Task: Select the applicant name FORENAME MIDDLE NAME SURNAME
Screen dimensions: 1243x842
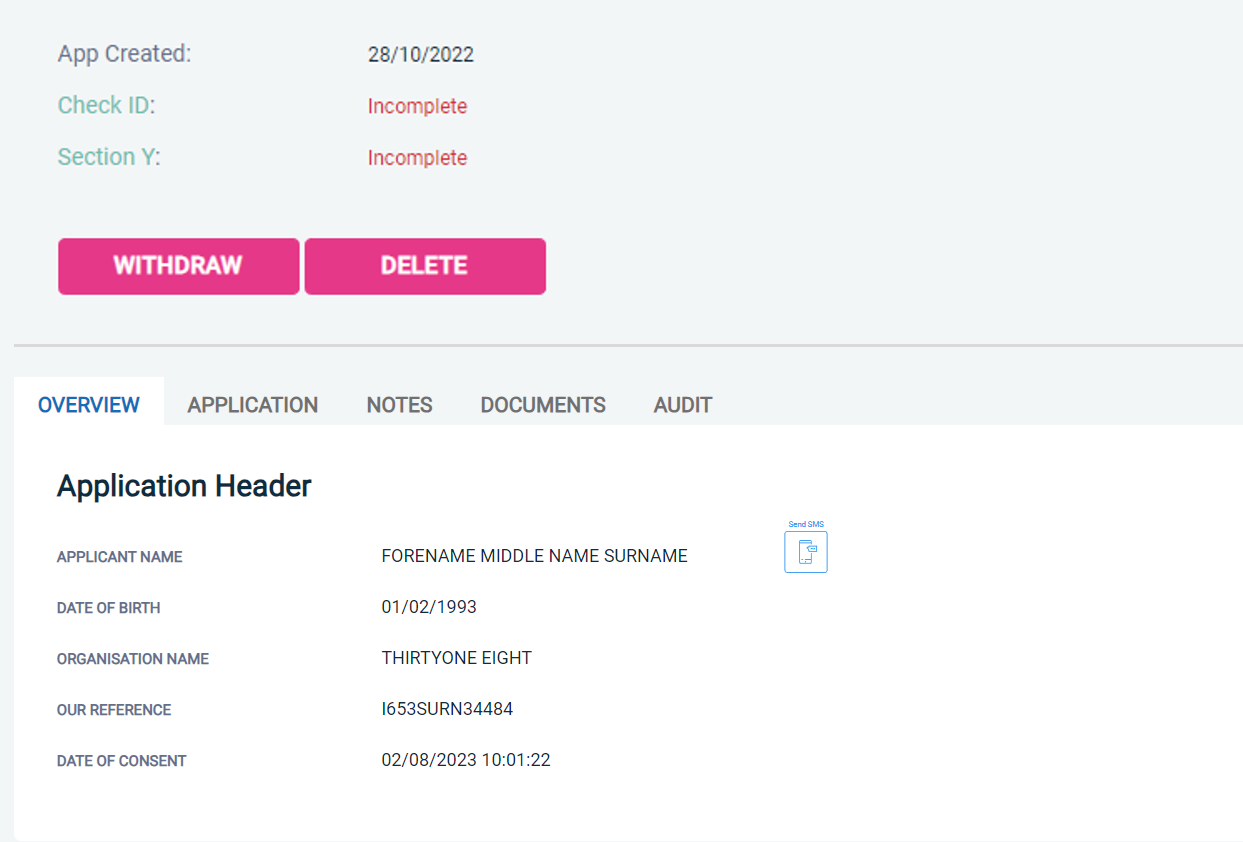Action: click(534, 556)
